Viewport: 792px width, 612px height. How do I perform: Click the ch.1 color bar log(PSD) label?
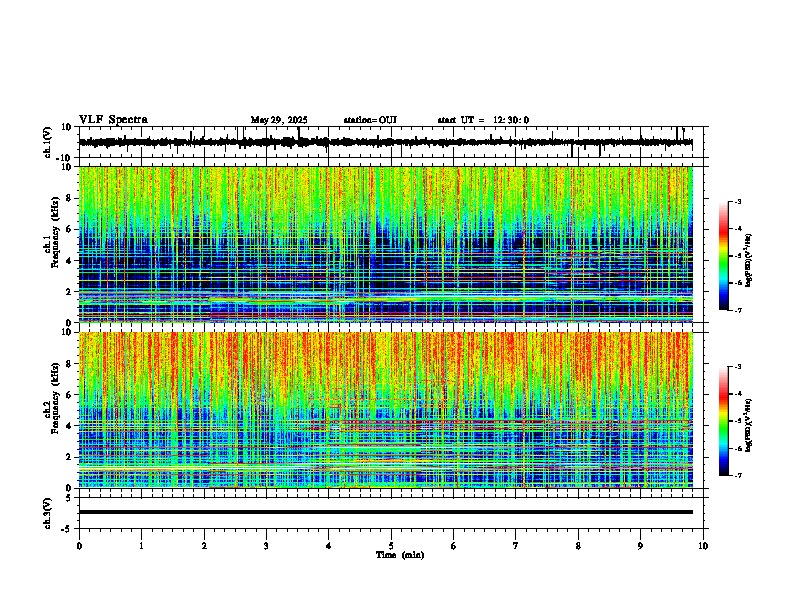[x=749, y=260]
